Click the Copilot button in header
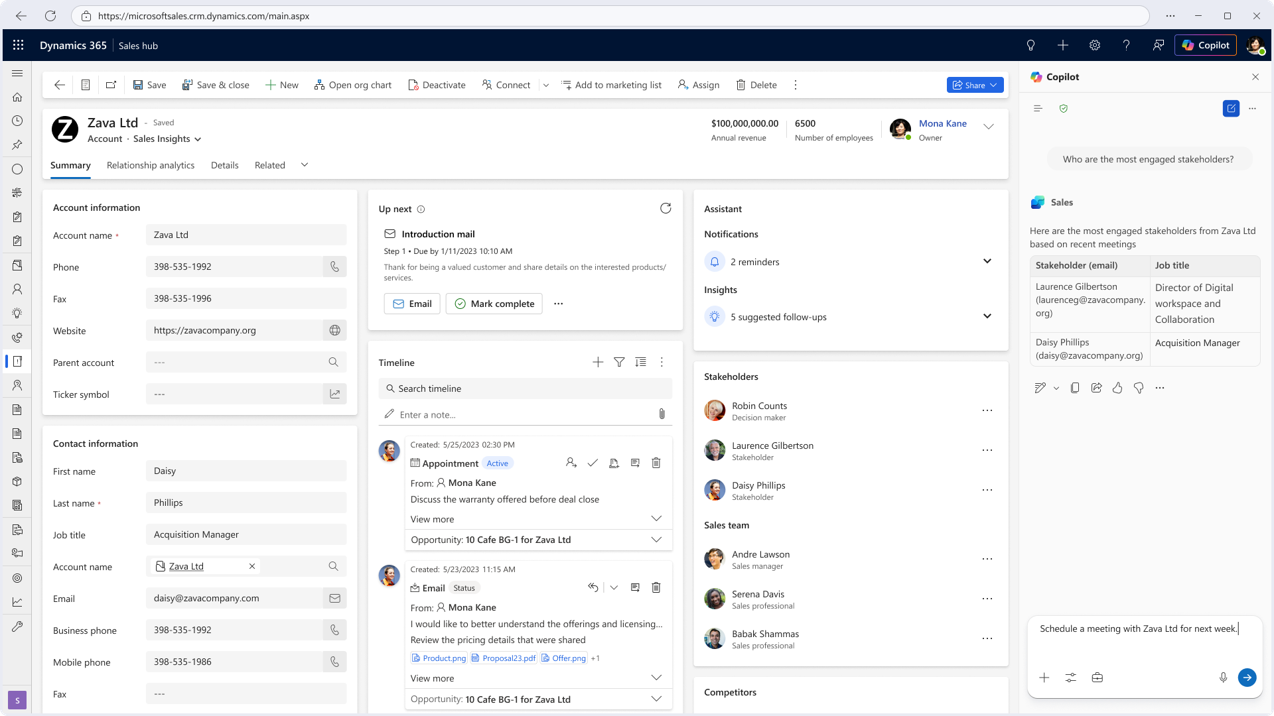The height and width of the screenshot is (716, 1274). 1205,45
